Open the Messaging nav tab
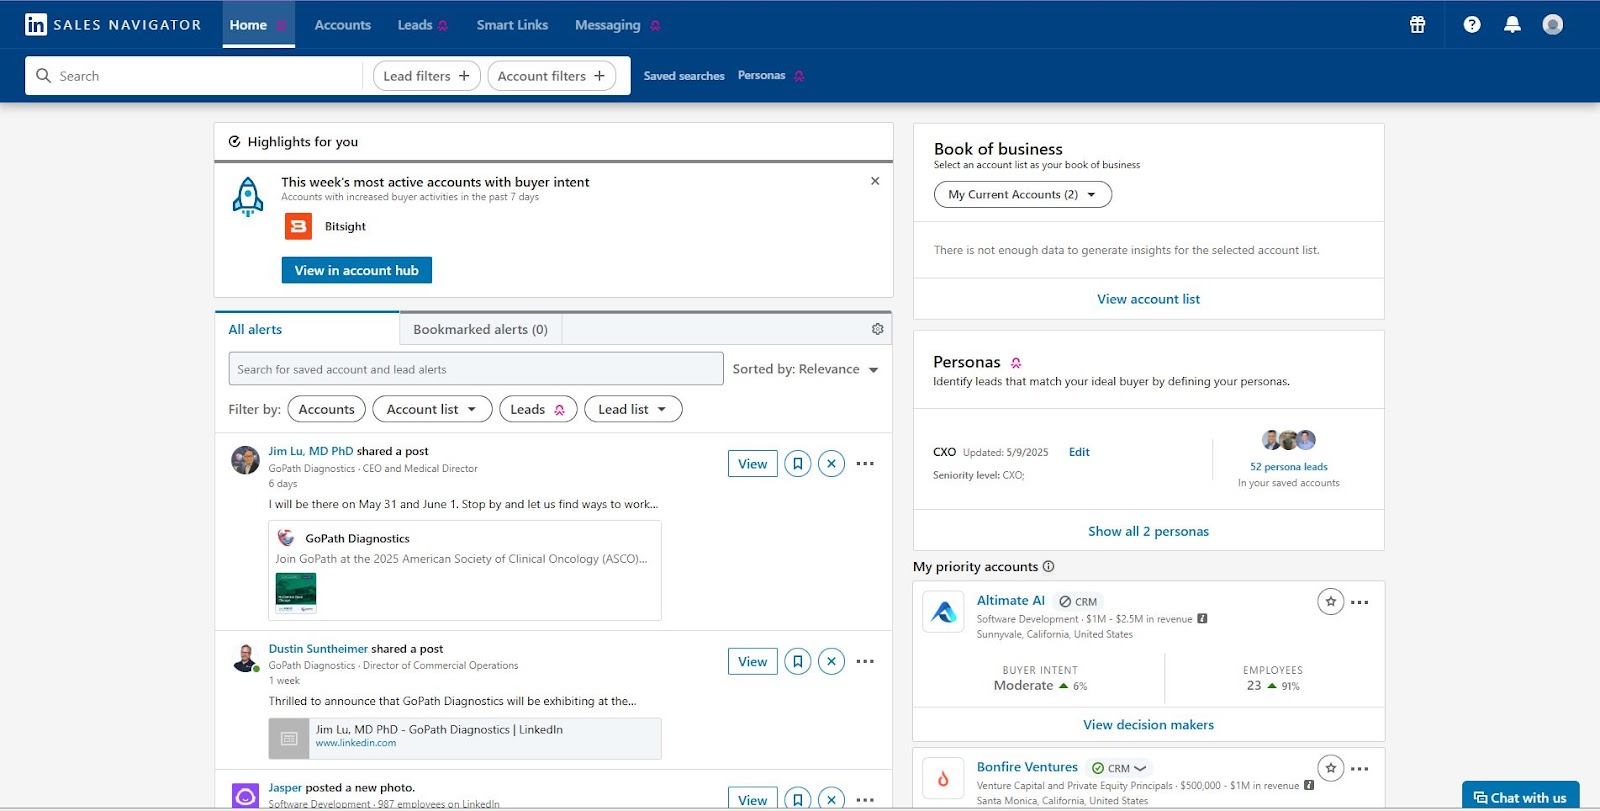Image resolution: width=1600 pixels, height=811 pixels. (x=617, y=25)
